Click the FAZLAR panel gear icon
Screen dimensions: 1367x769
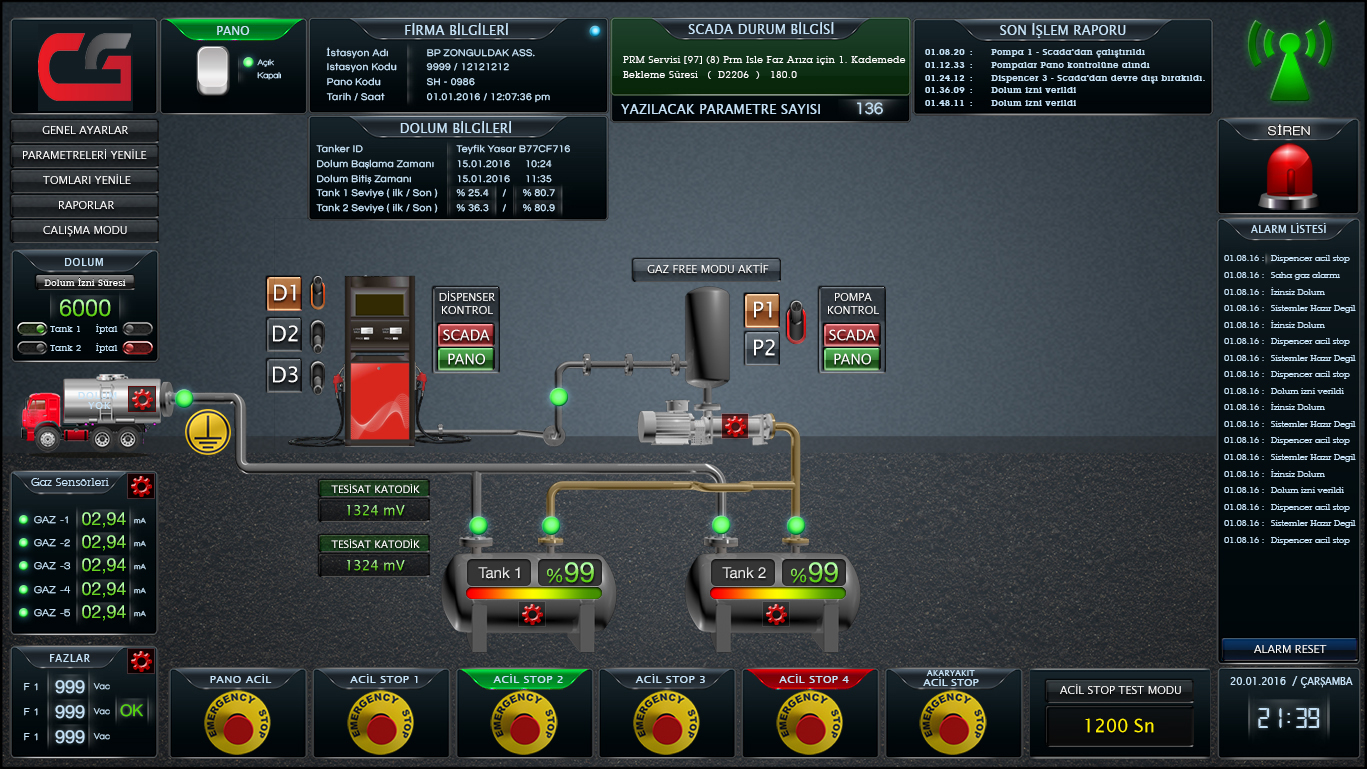[x=141, y=660]
